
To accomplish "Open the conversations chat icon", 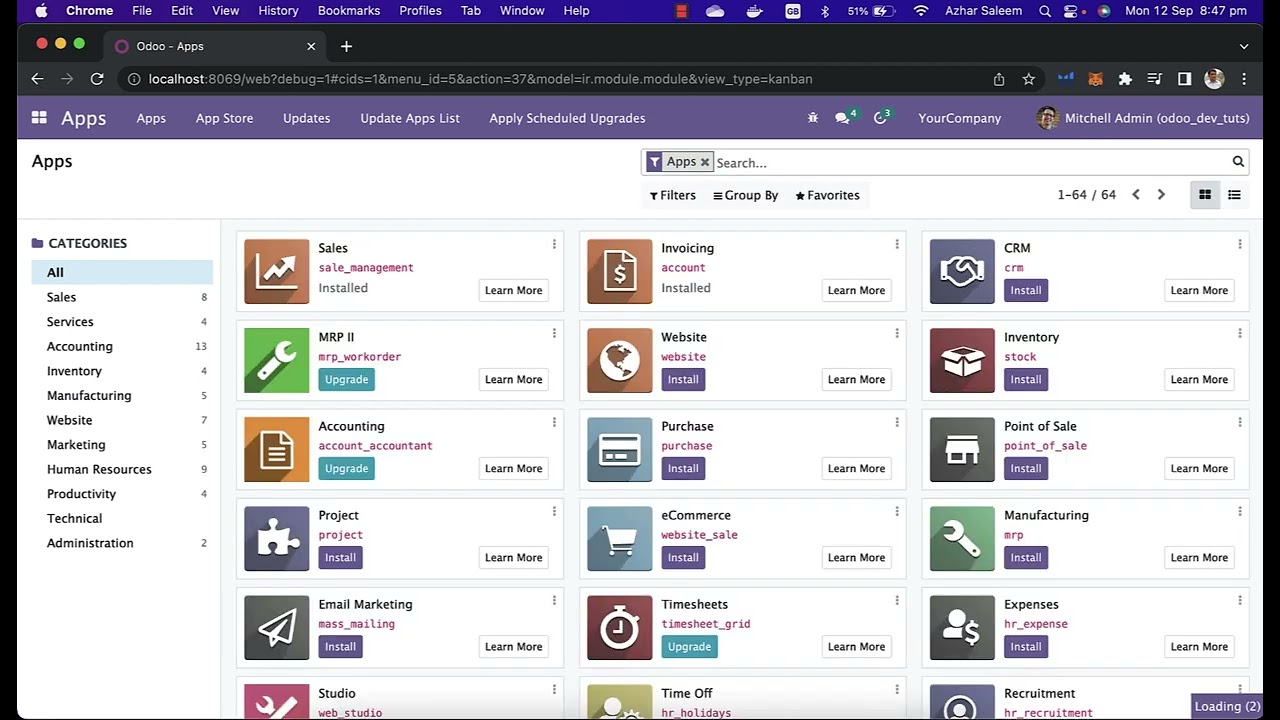I will pos(843,118).
